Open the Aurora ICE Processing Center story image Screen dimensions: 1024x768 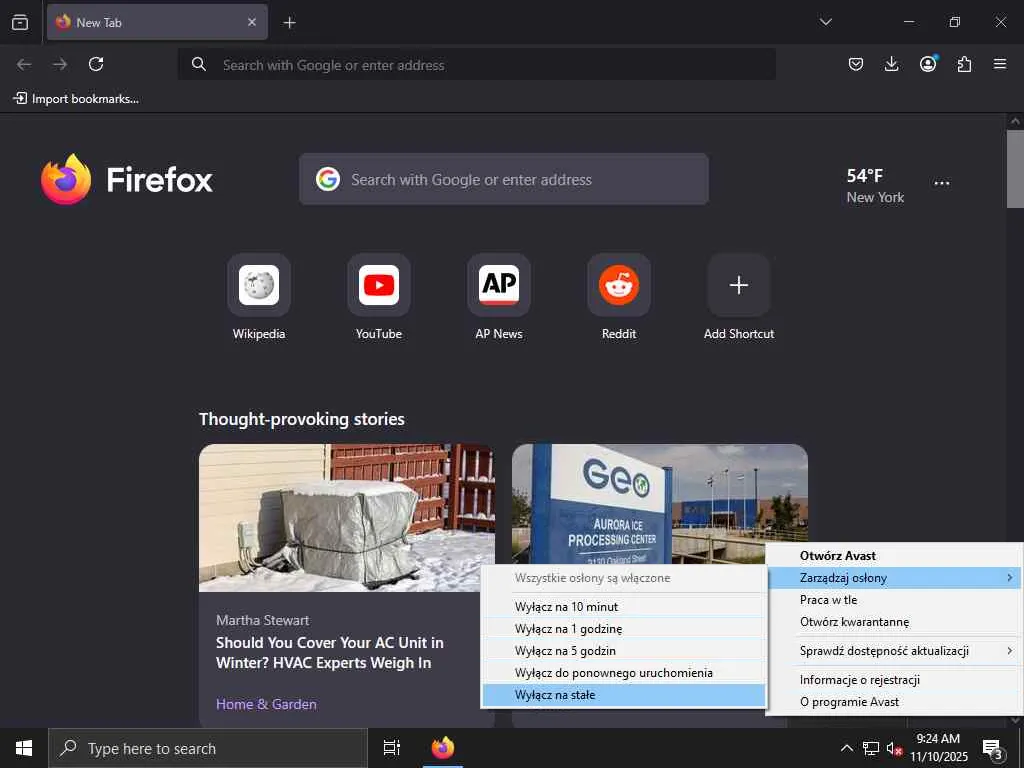pos(660,503)
